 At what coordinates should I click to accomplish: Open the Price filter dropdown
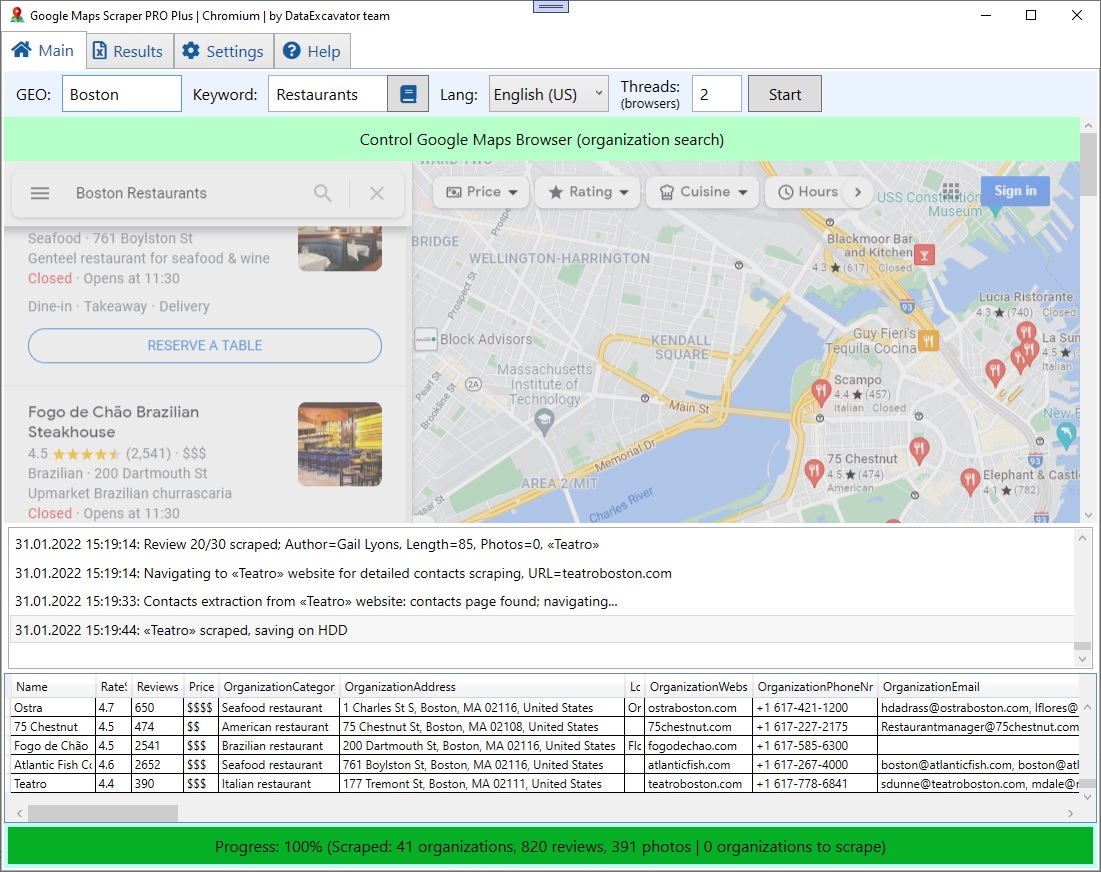coord(483,192)
